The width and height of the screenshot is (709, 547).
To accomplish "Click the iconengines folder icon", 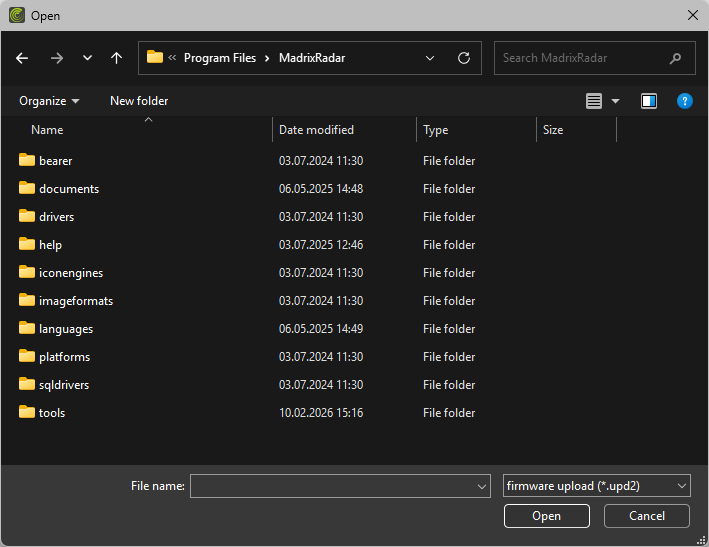I will click(27, 272).
